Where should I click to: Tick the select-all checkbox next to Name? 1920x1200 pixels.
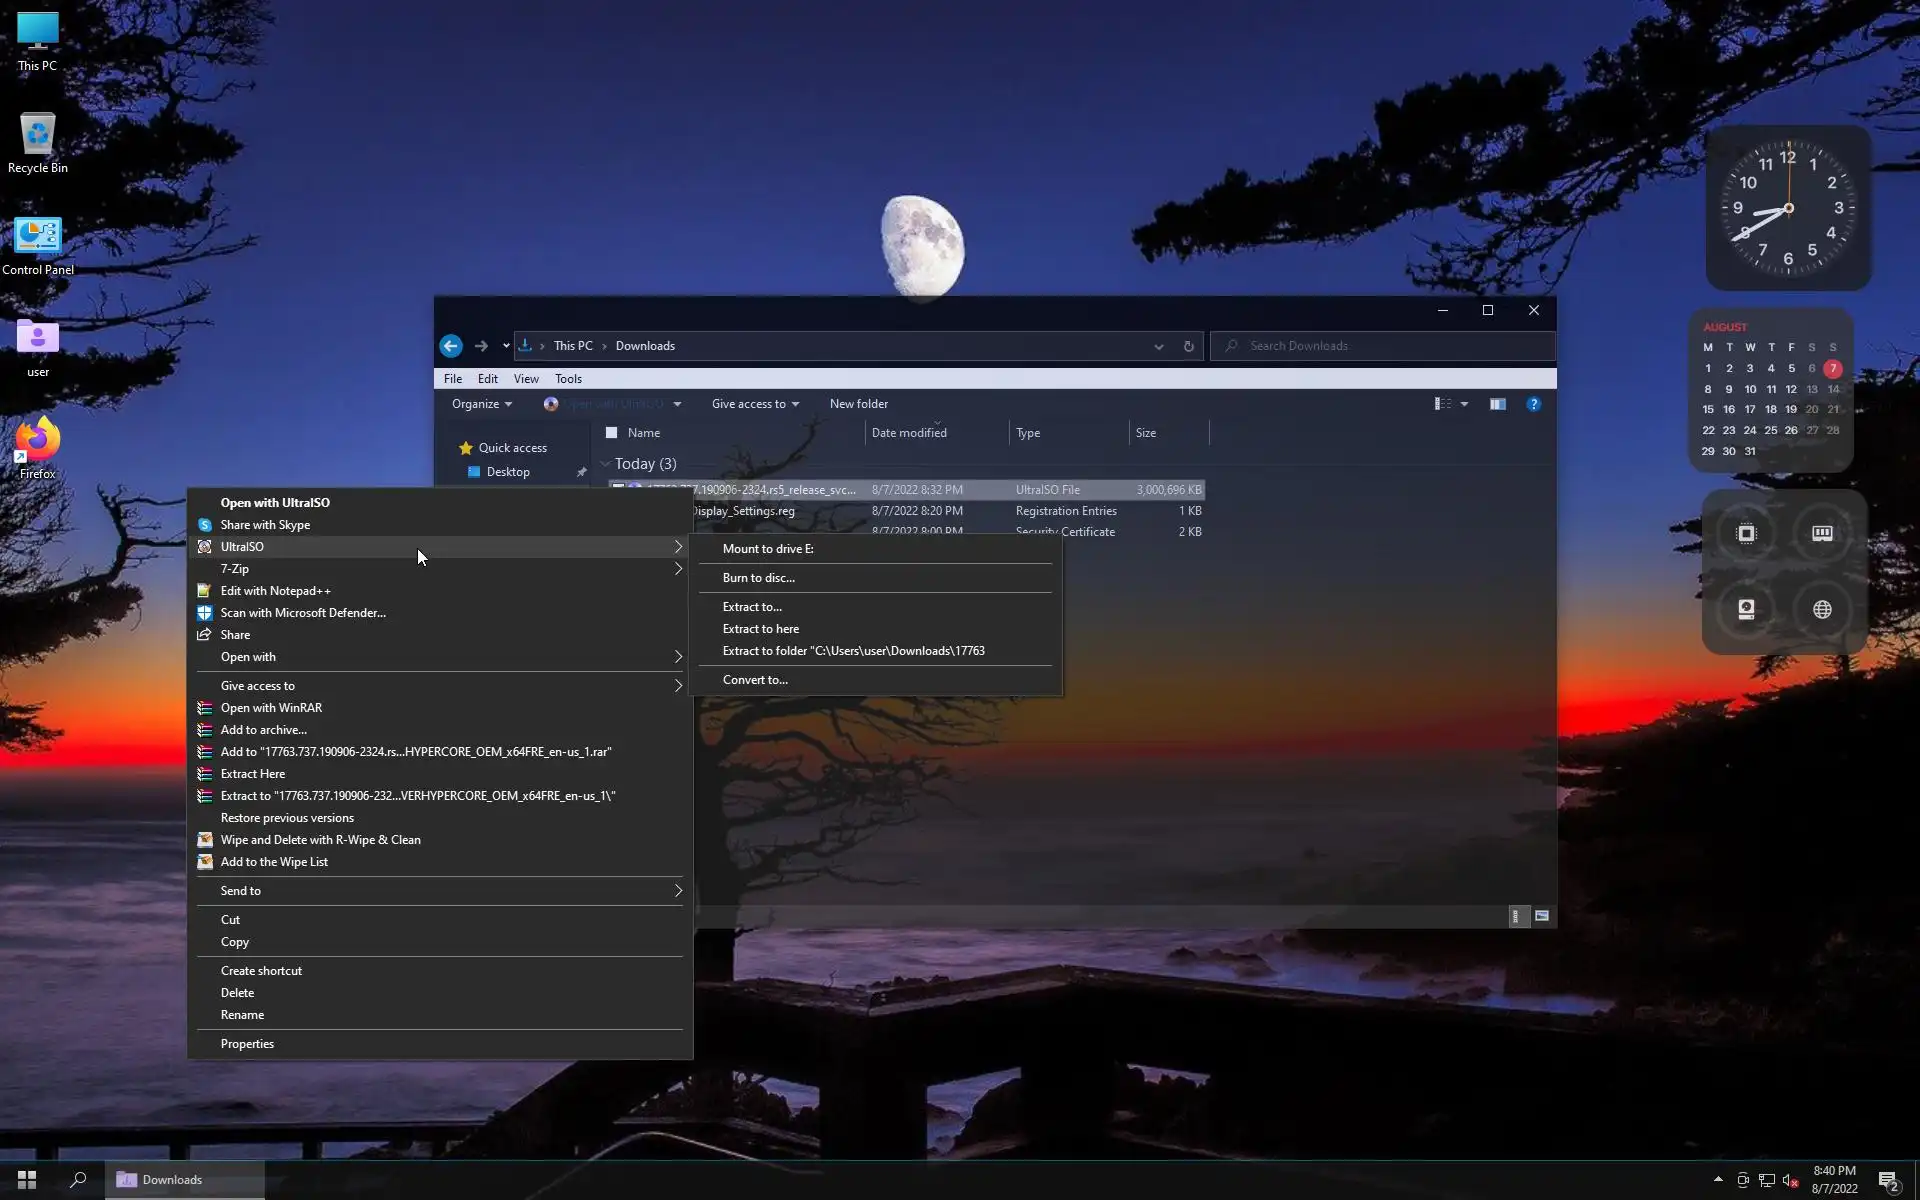coord(611,433)
